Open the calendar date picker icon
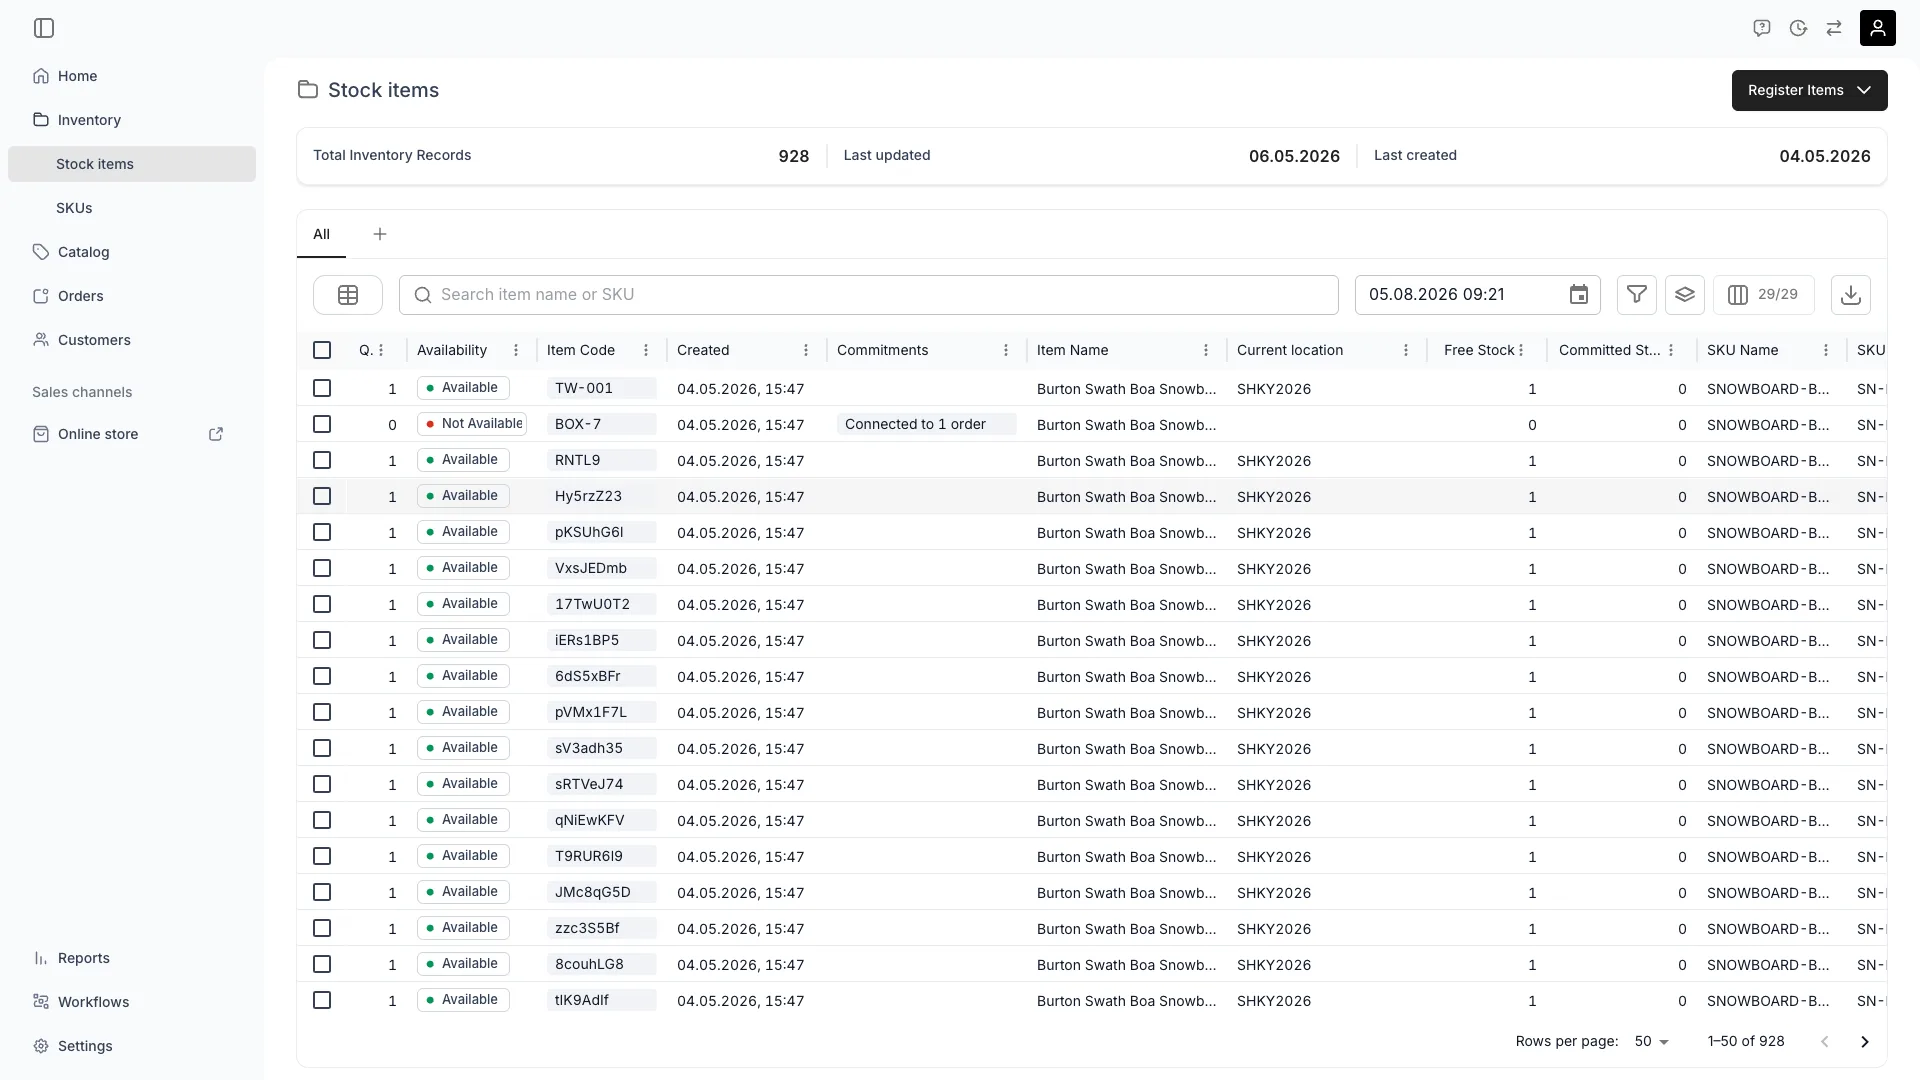The width and height of the screenshot is (1920, 1080). (1579, 295)
